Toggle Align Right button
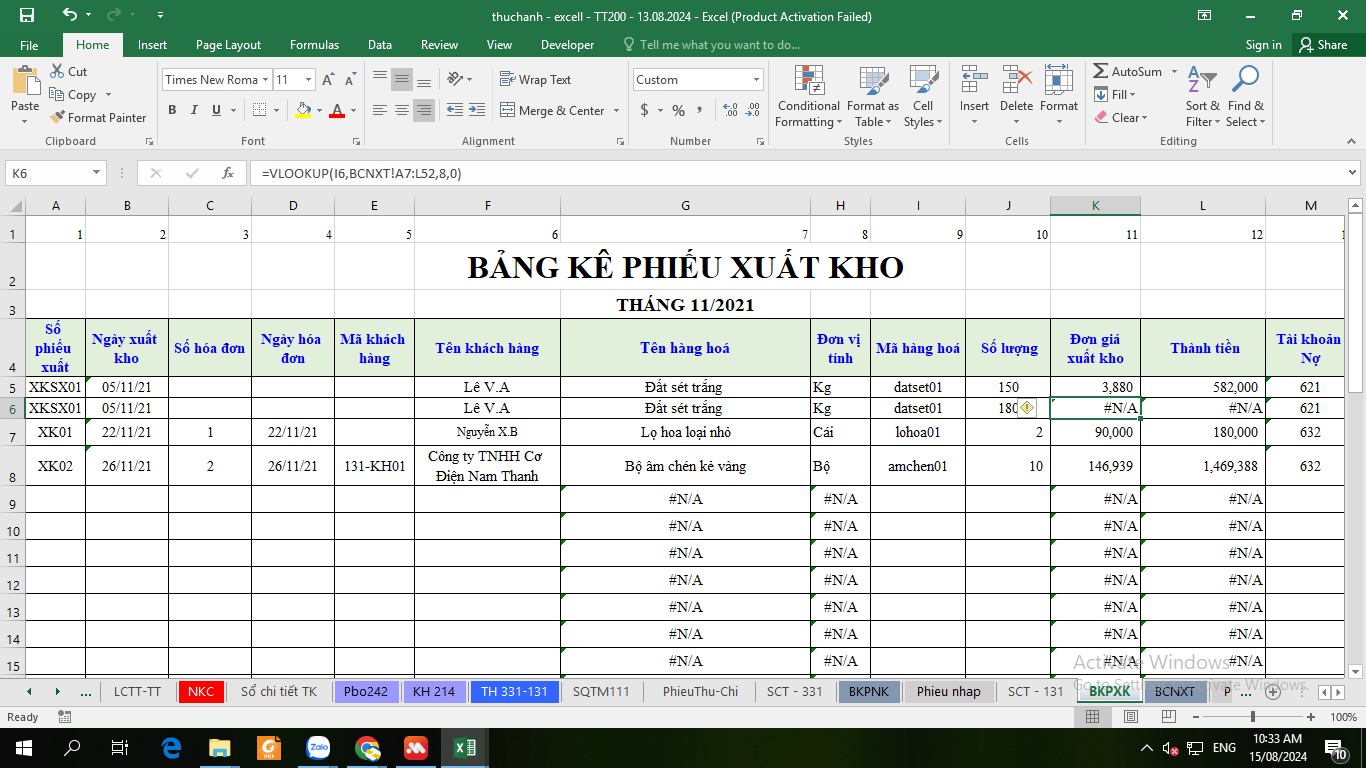 point(424,110)
